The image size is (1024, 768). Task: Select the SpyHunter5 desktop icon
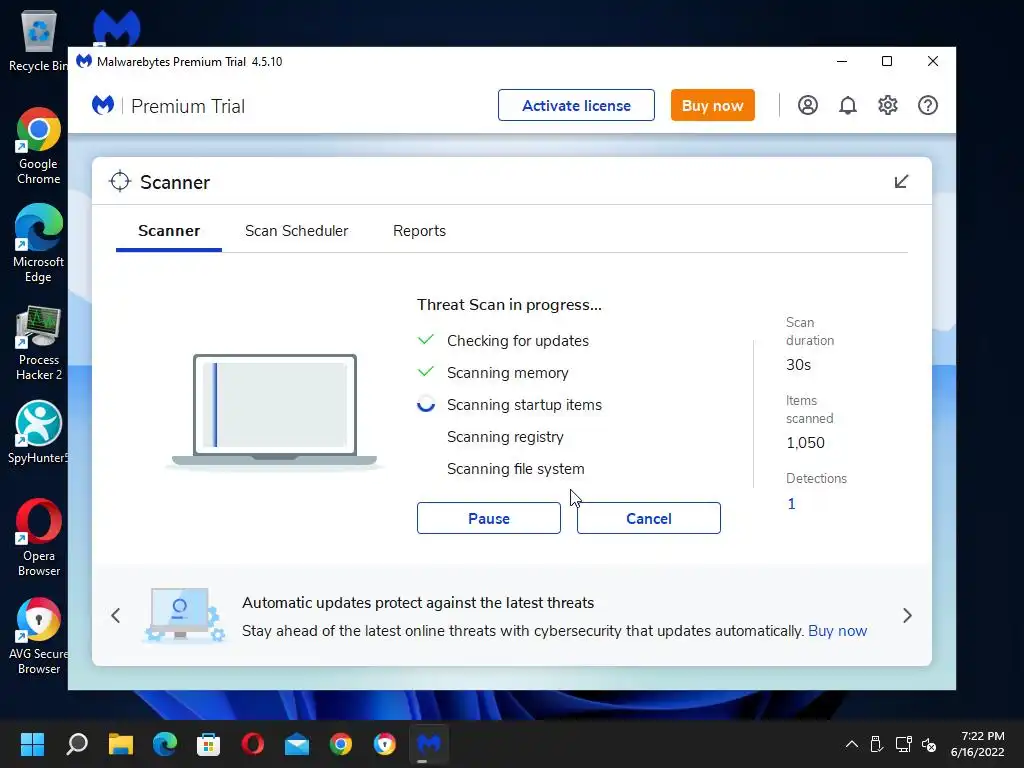(x=39, y=432)
